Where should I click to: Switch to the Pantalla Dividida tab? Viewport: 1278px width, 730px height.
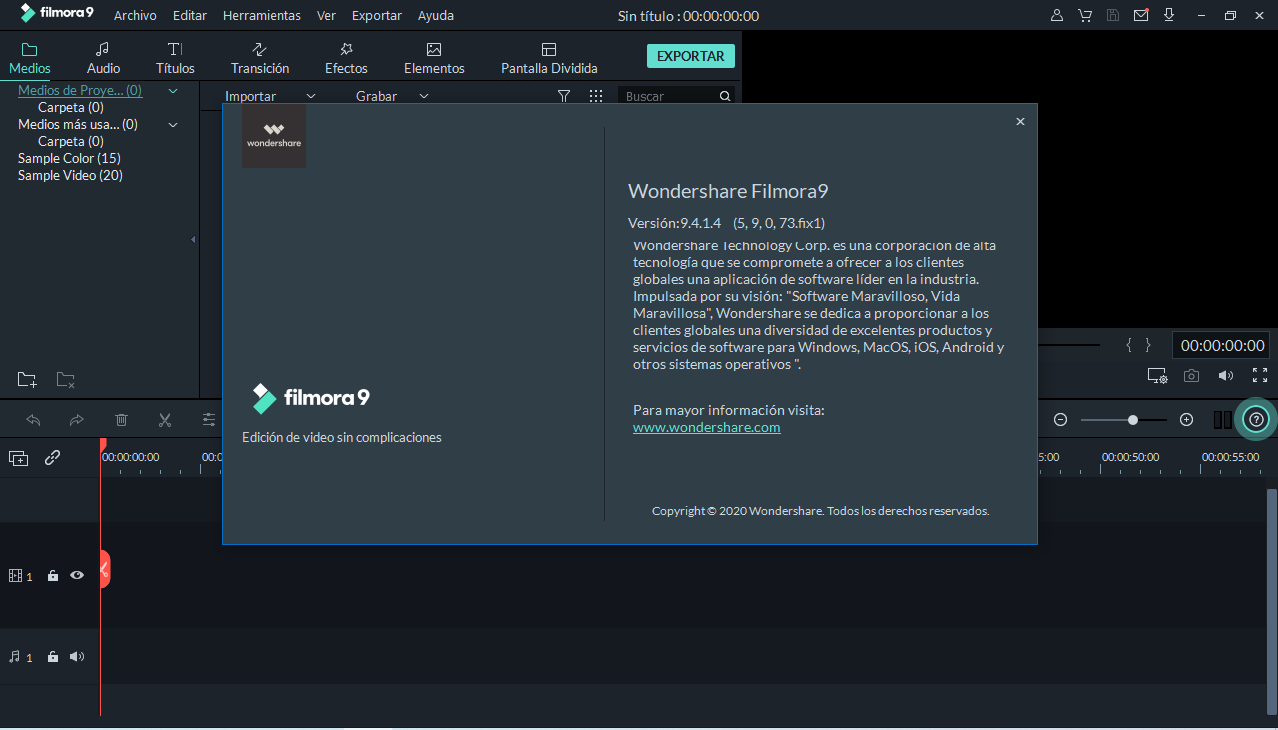(549, 58)
